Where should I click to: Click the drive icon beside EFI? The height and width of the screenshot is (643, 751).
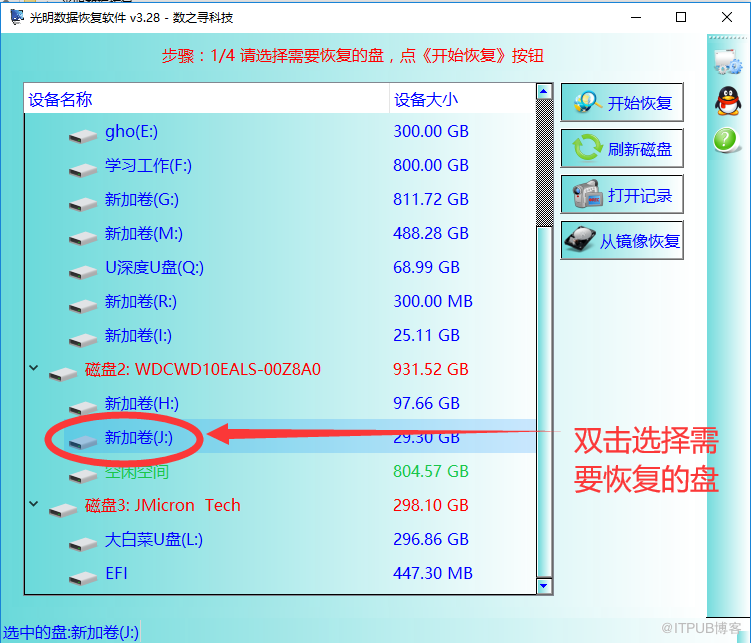[x=83, y=578]
